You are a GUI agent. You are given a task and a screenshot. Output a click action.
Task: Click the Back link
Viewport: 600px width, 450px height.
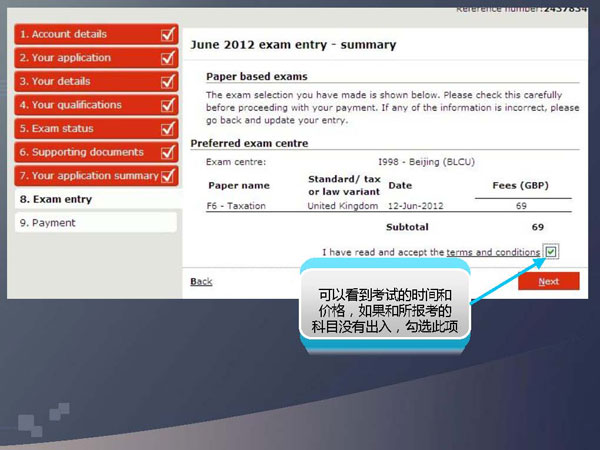201,282
